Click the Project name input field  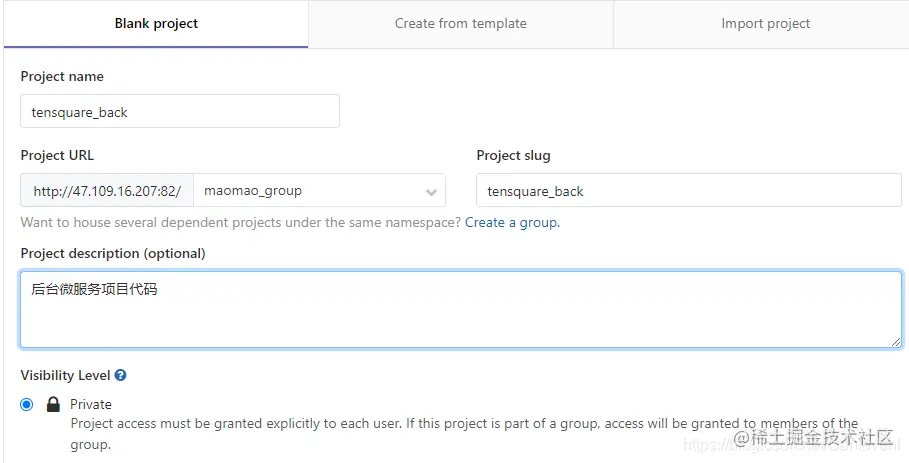coord(180,112)
